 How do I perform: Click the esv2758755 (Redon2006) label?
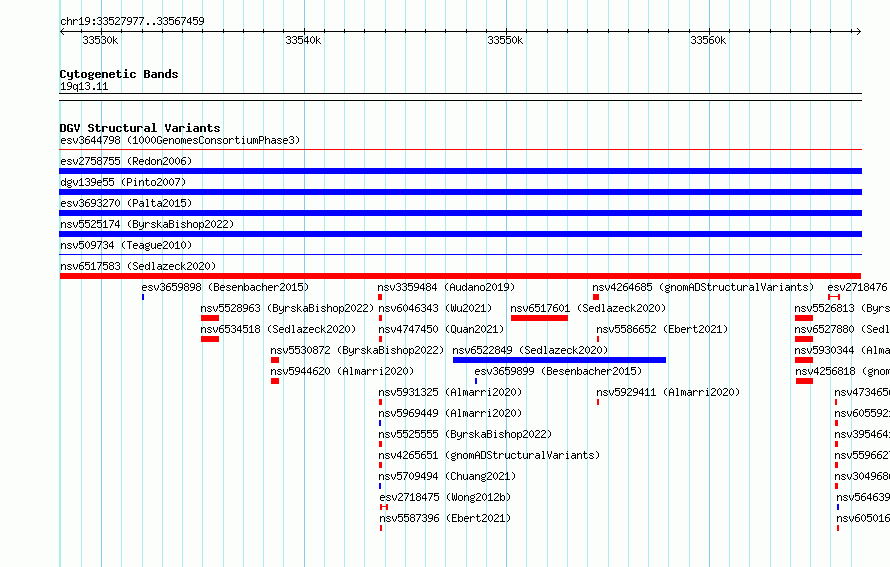[126, 161]
